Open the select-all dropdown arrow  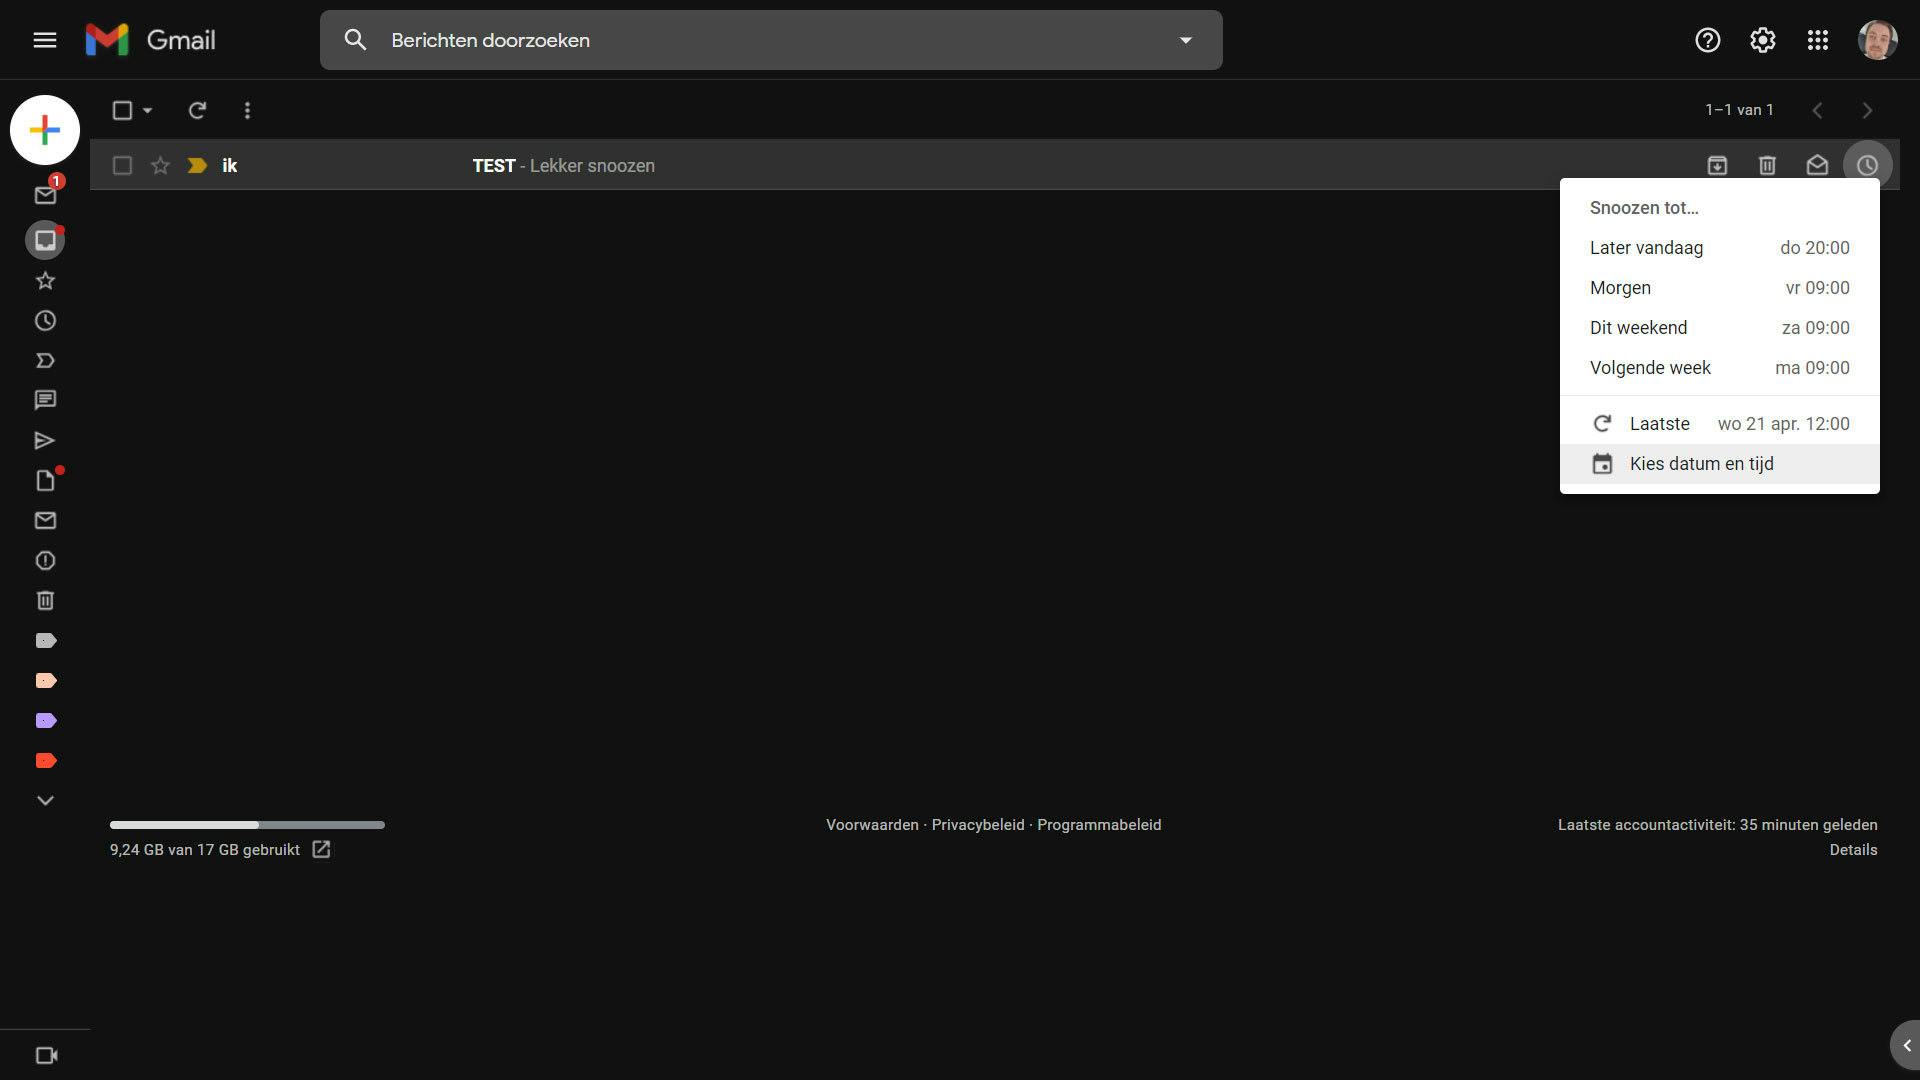click(x=148, y=111)
